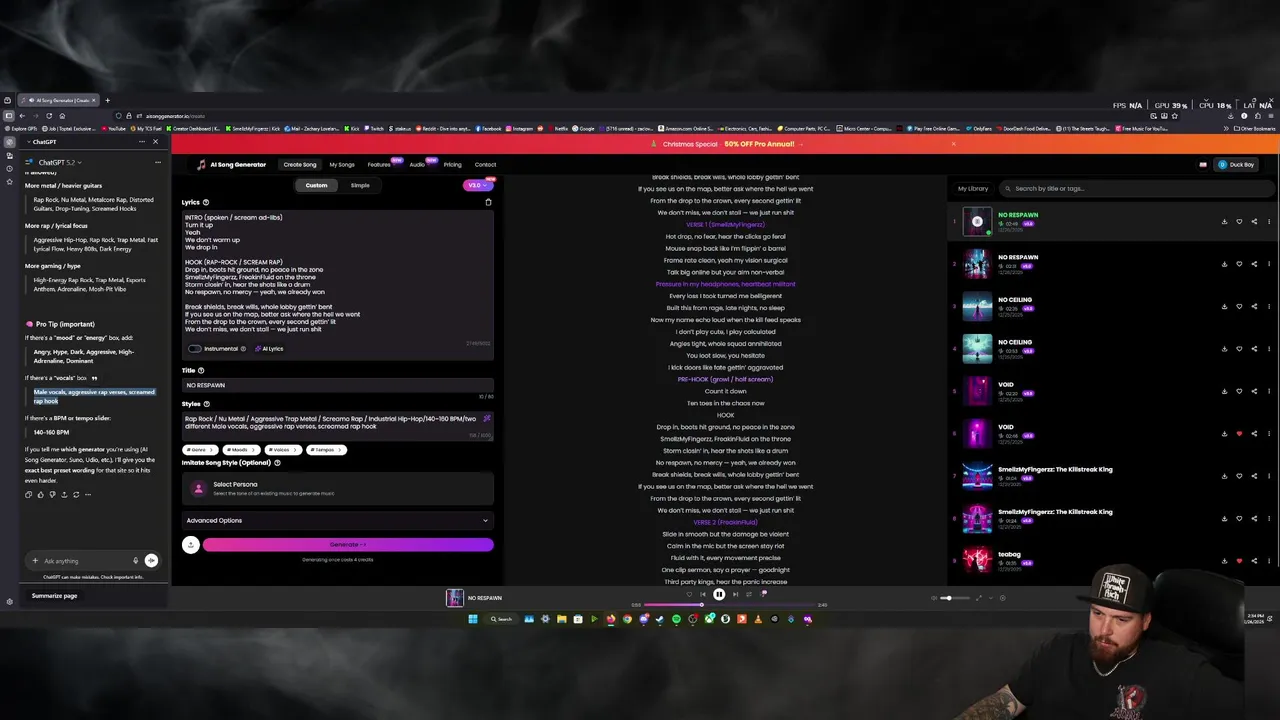Viewport: 1280px width, 720px height.
Task: Open more options for second NO RESPAWN track
Action: point(1268,264)
